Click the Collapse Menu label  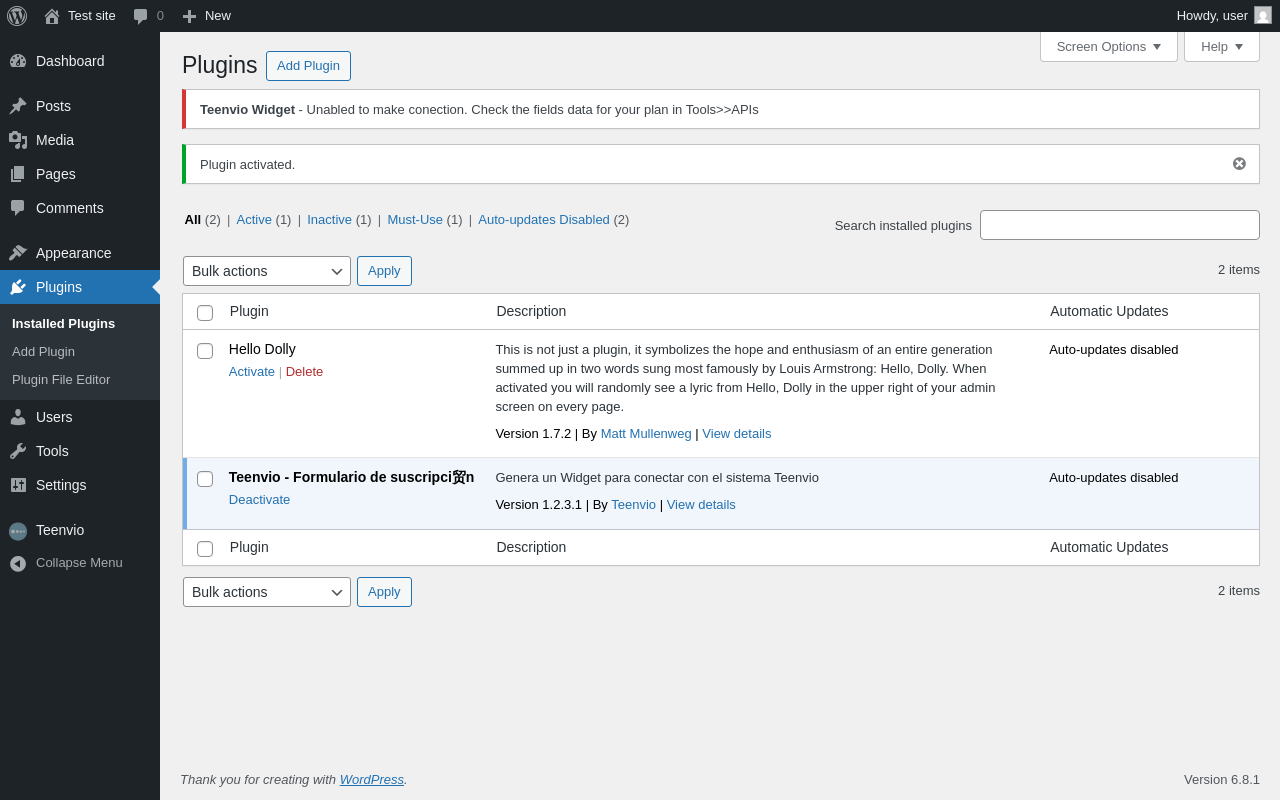pyautogui.click(x=79, y=563)
